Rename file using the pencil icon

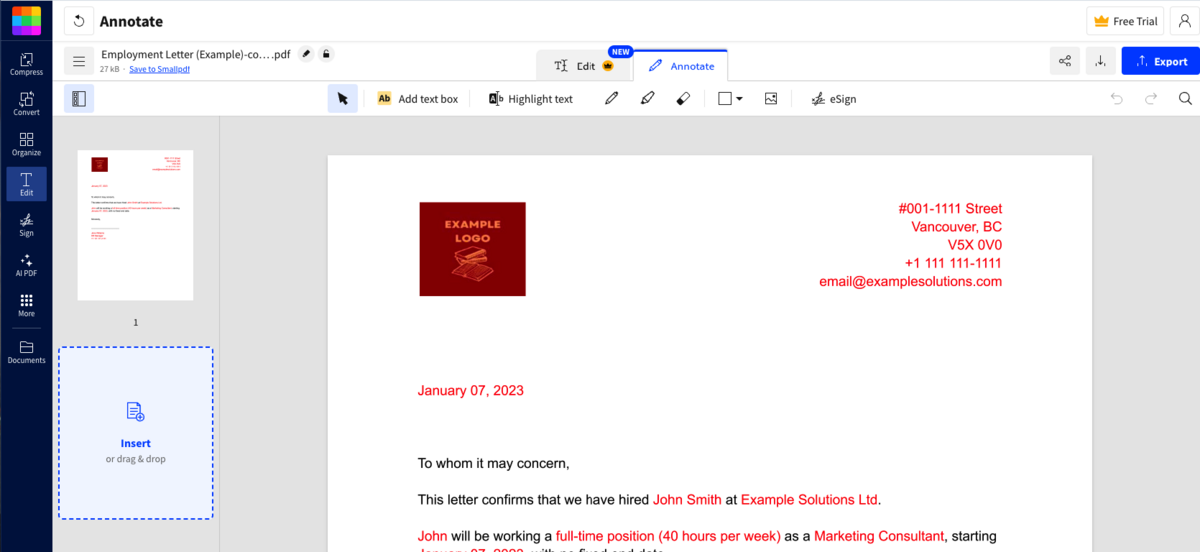(306, 54)
